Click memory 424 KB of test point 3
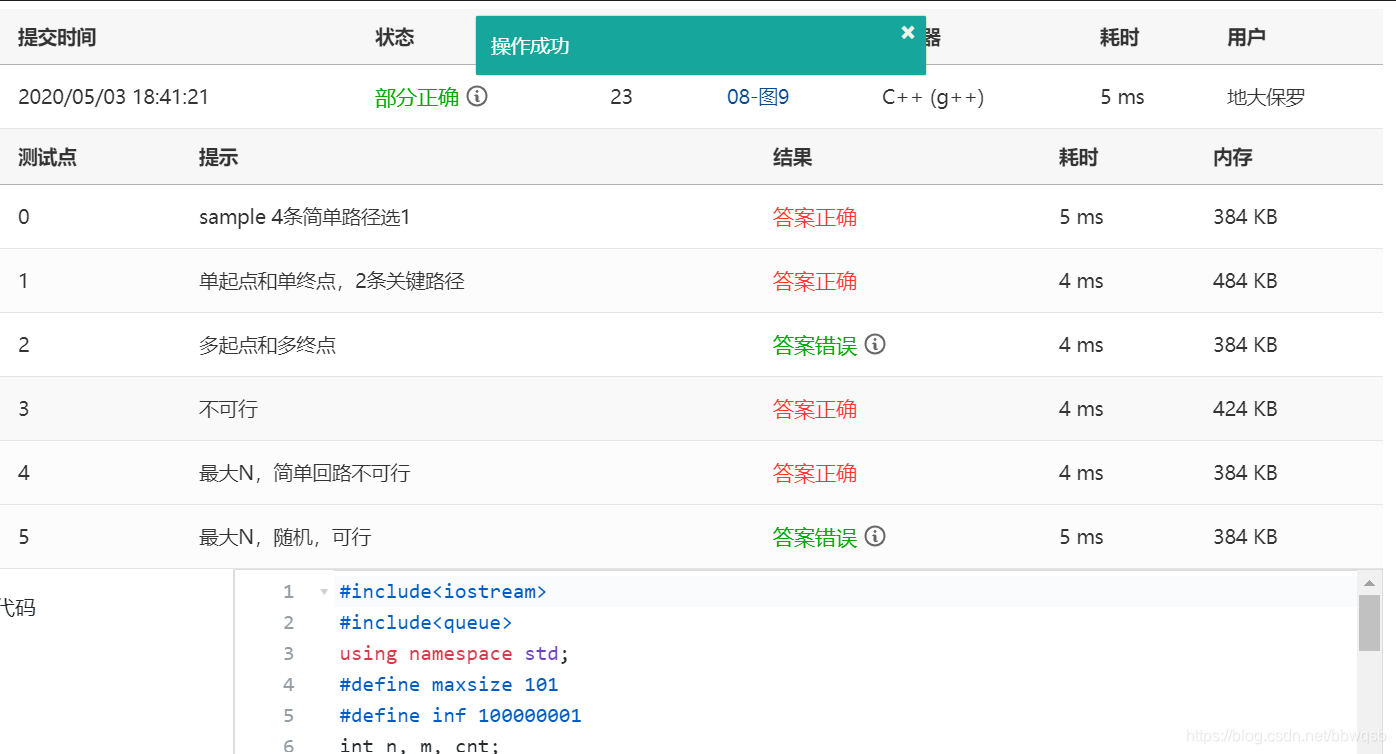 click(x=1245, y=409)
